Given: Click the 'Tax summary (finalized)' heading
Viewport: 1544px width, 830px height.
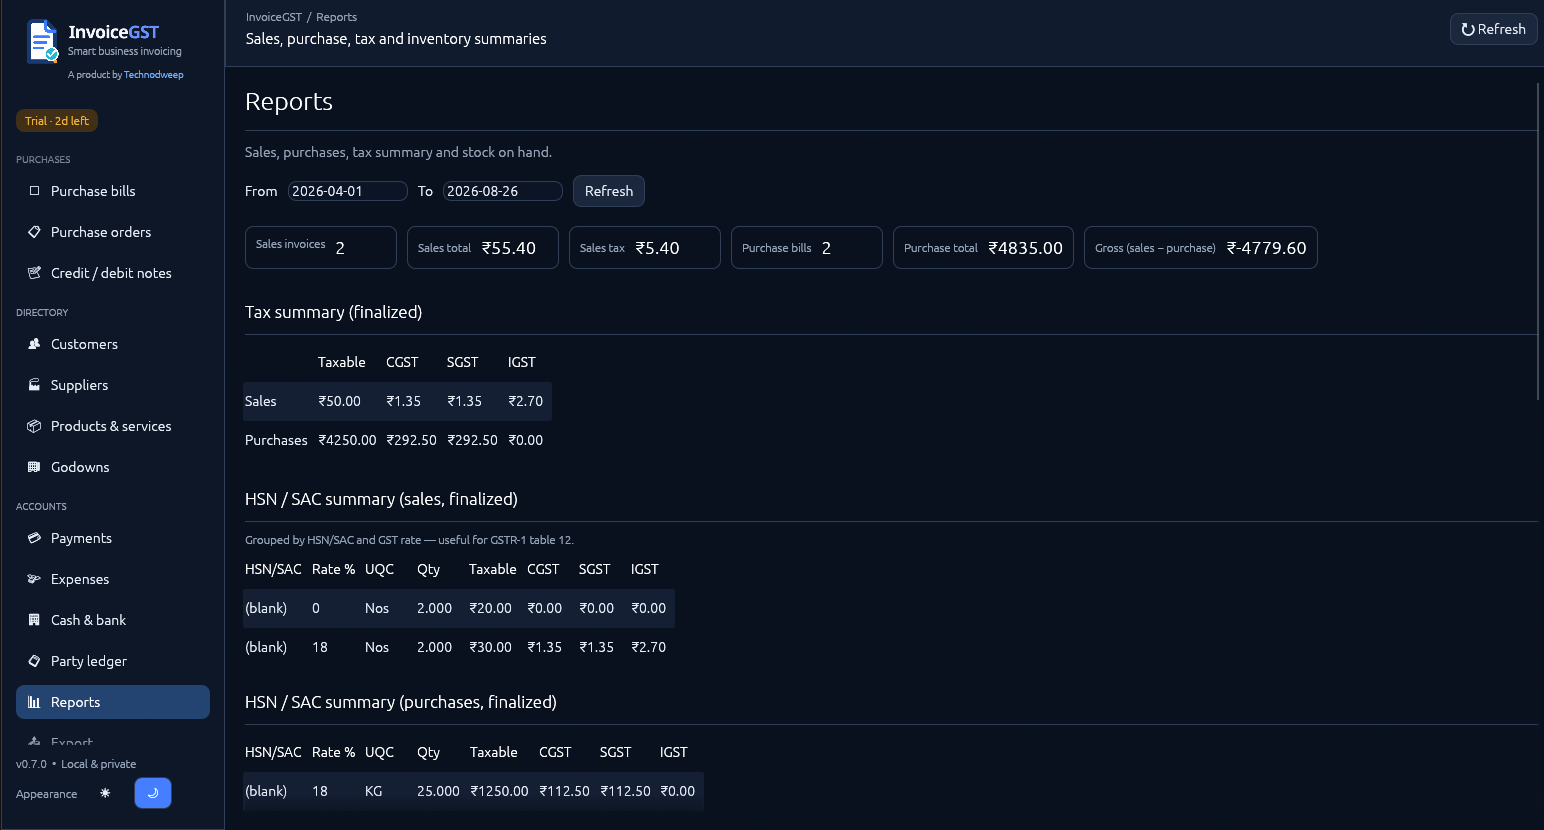Looking at the screenshot, I should [334, 312].
